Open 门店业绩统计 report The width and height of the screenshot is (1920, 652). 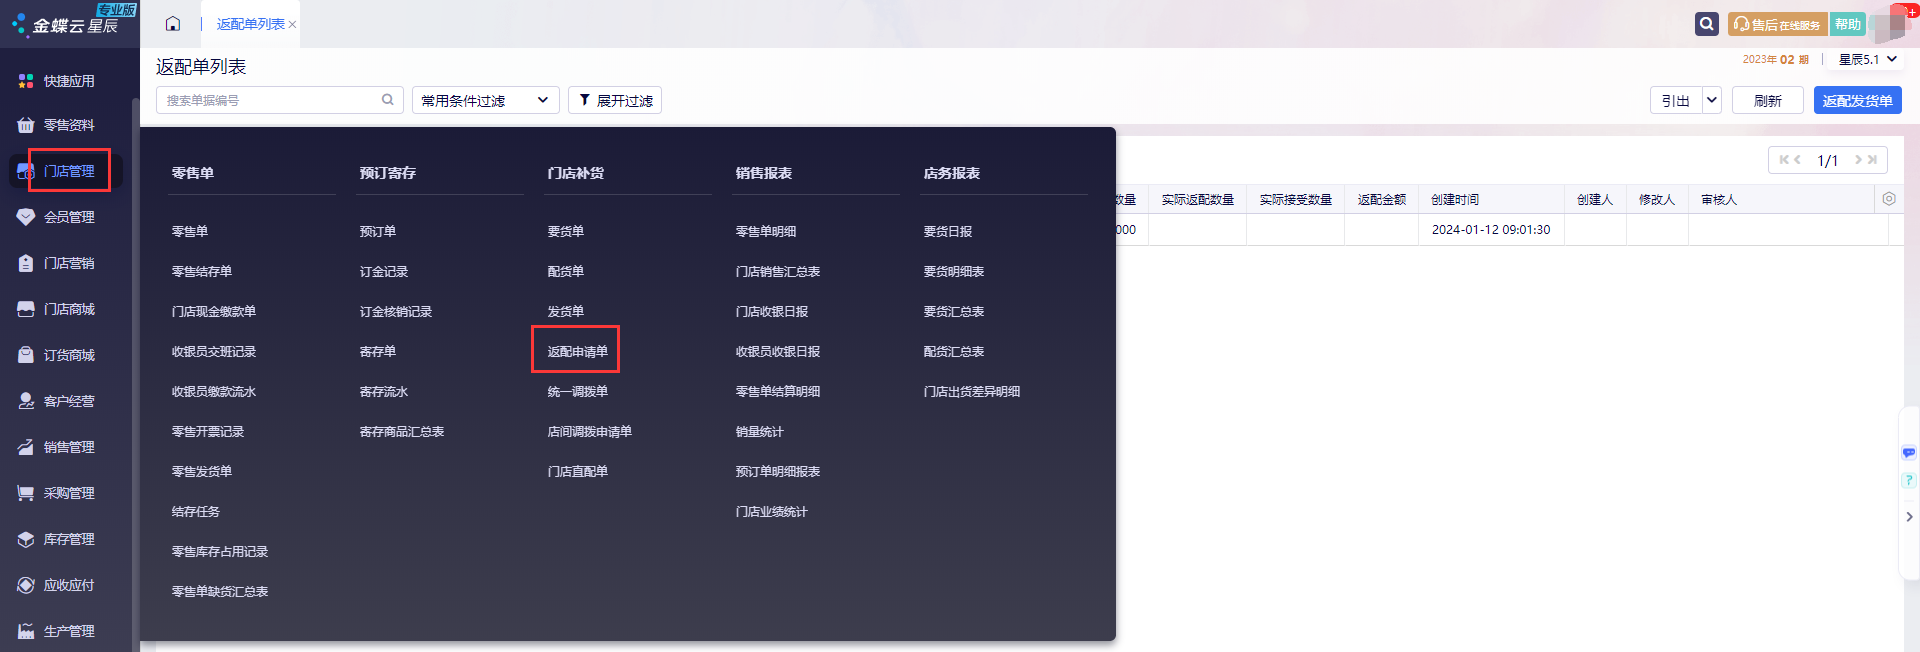coord(772,511)
